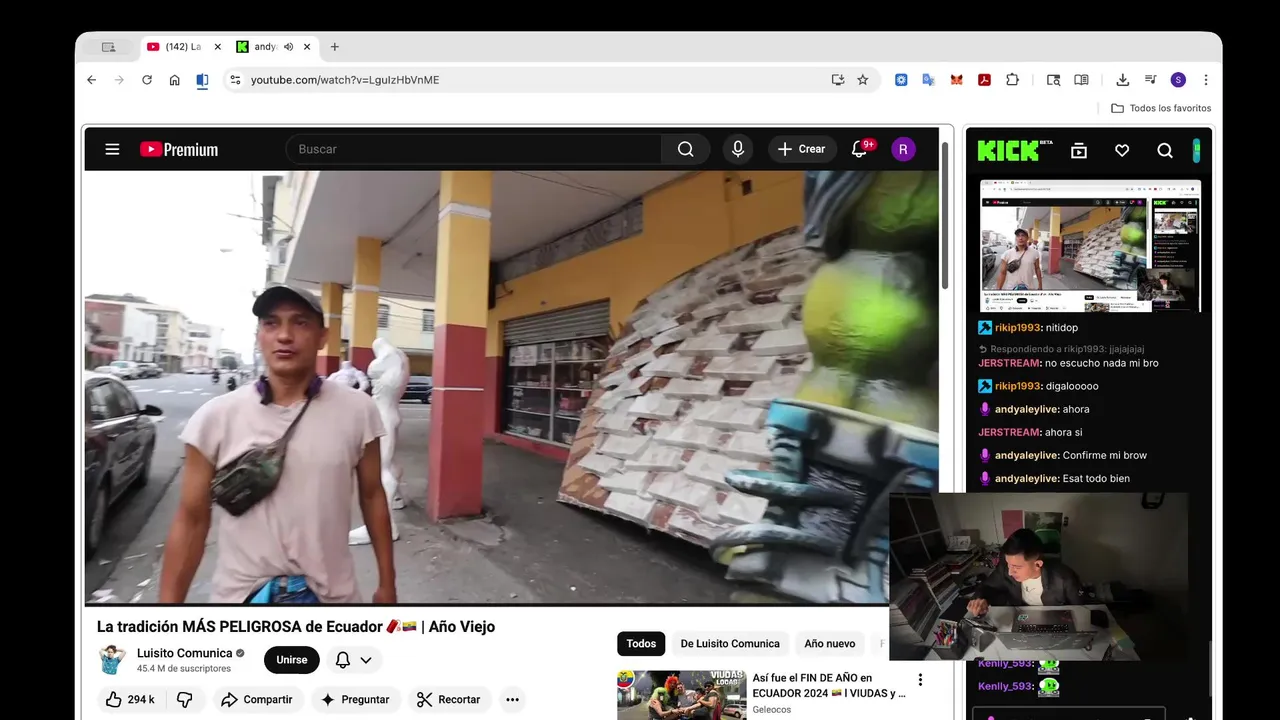Close the YouTube (142) tab
Screen dimensions: 1280x720
pyautogui.click(x=218, y=47)
